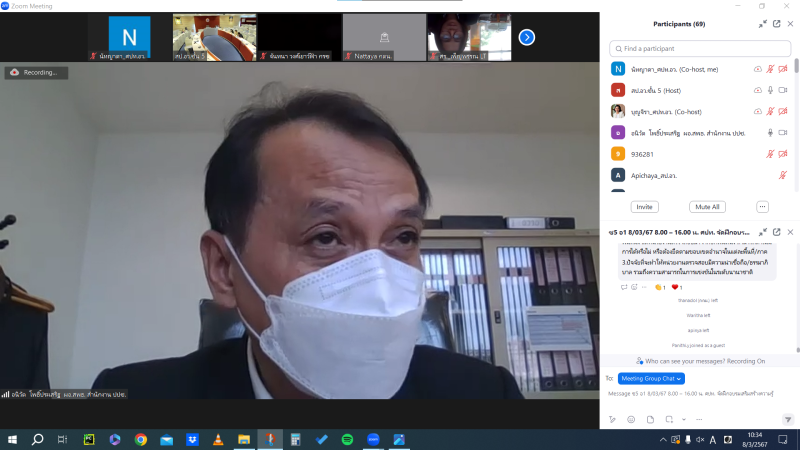The width and height of the screenshot is (800, 450).
Task: Pop out the Participants panel
Action: point(777,24)
